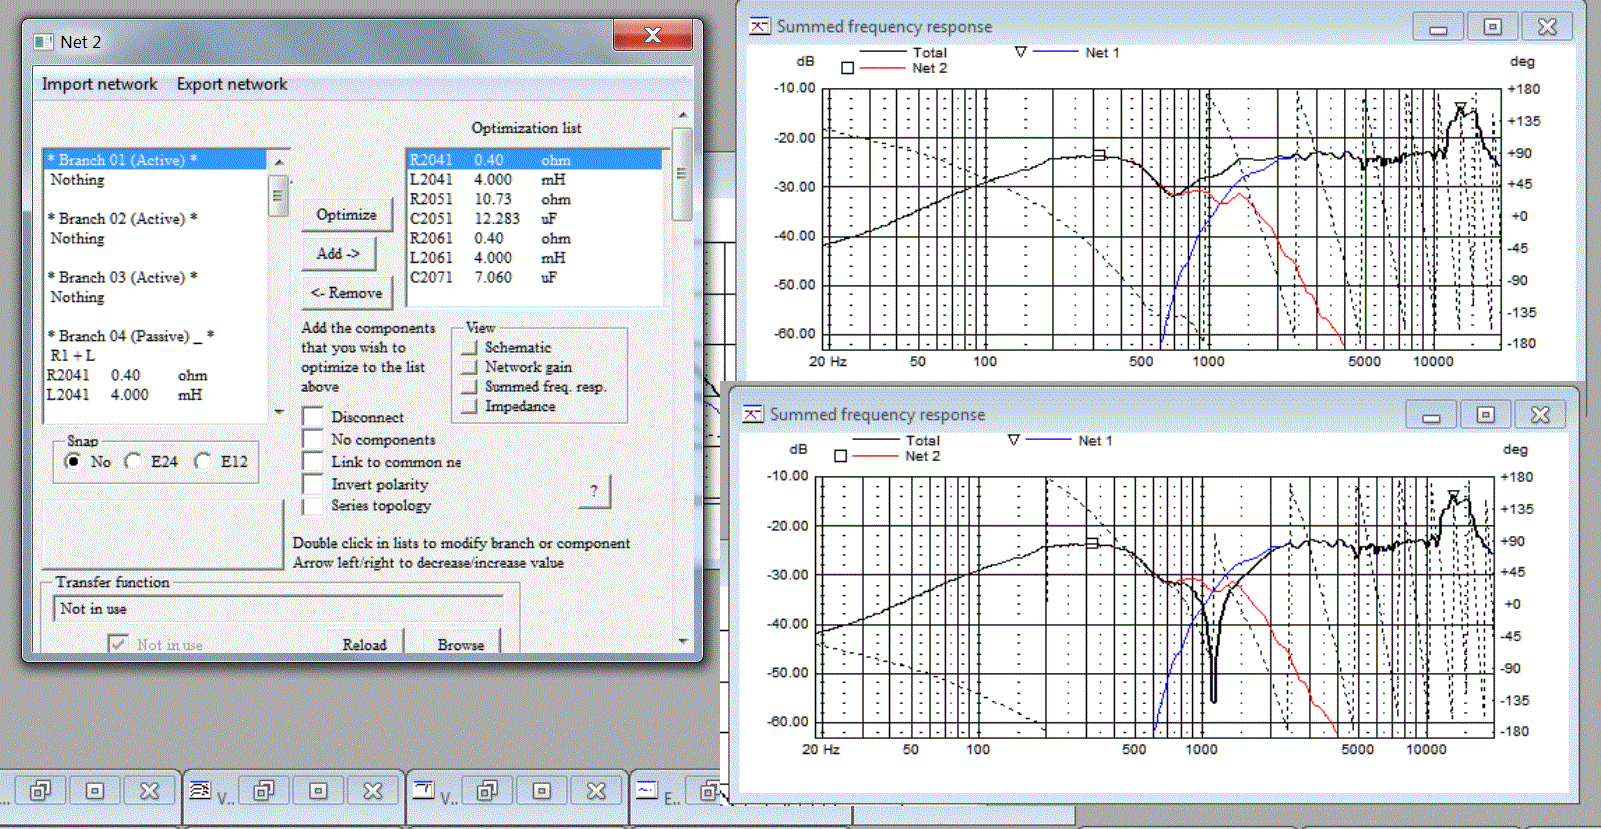Enable Invert polarity
Image resolution: width=1601 pixels, height=829 pixels.
(x=313, y=484)
